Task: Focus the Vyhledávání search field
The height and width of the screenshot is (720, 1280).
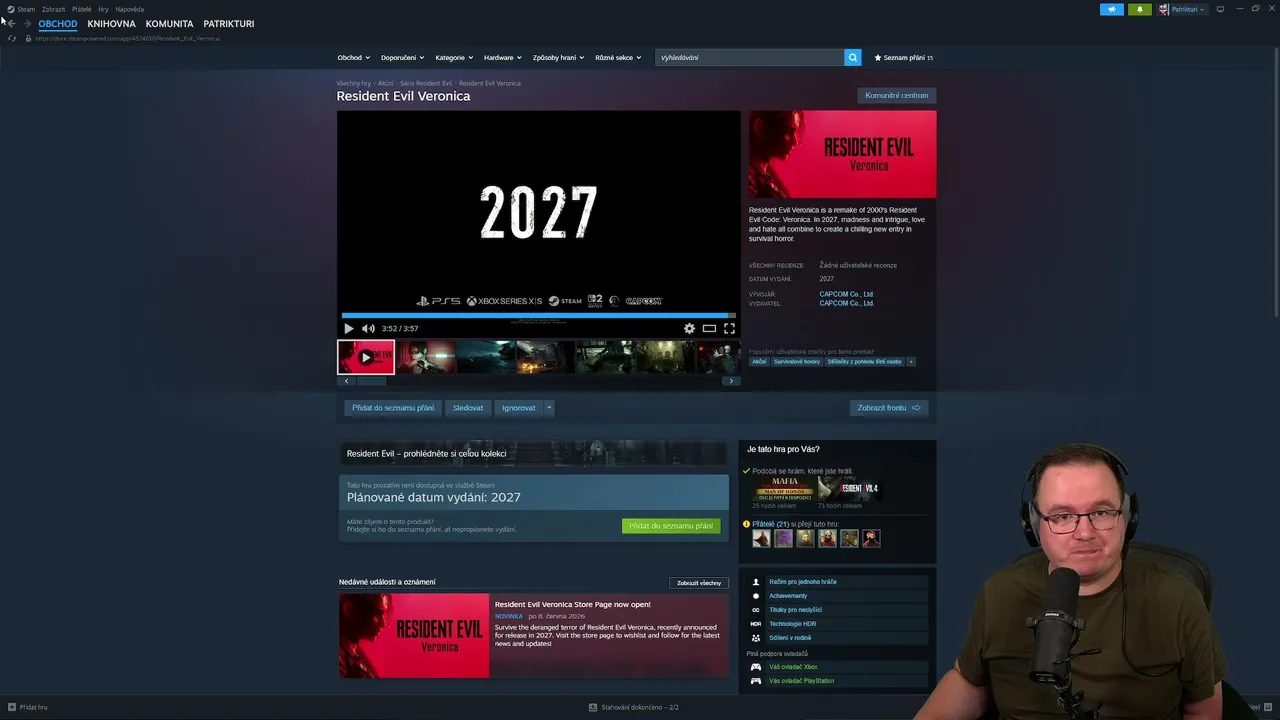Action: pos(750,58)
